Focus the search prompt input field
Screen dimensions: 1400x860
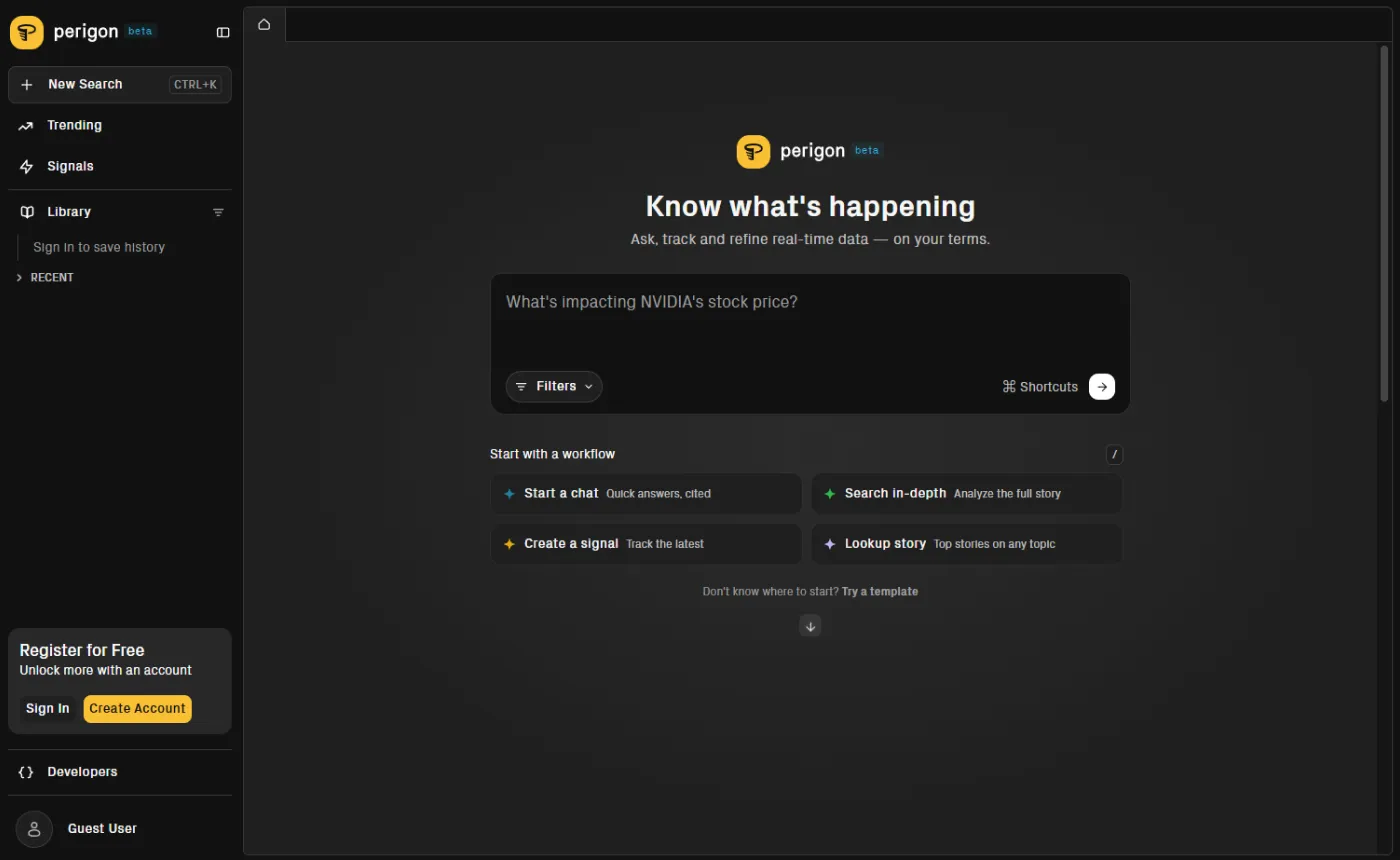[810, 320]
